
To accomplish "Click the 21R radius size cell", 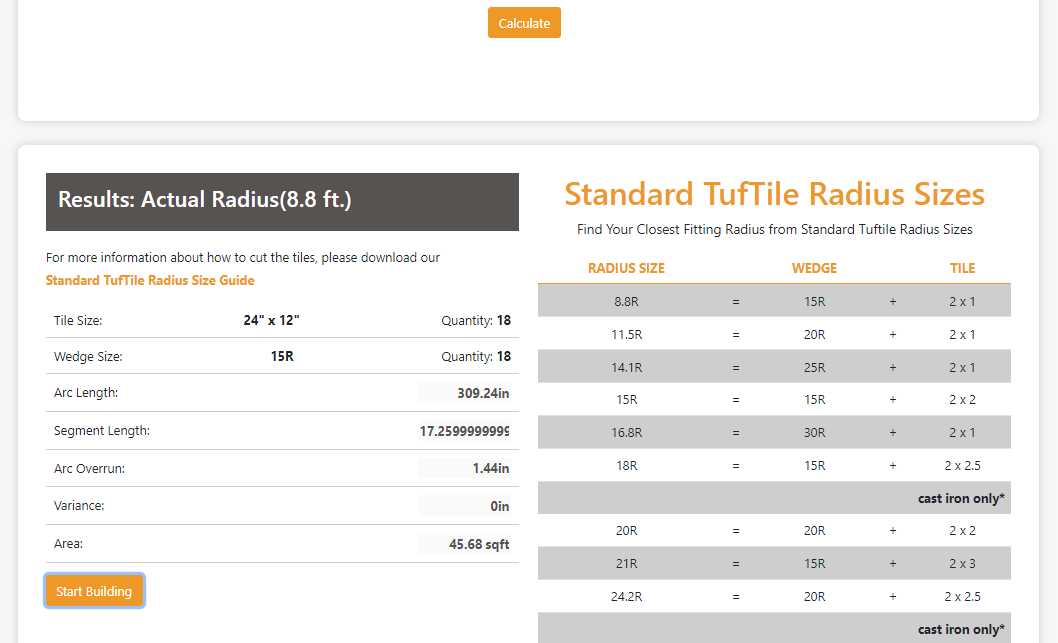I will [626, 563].
